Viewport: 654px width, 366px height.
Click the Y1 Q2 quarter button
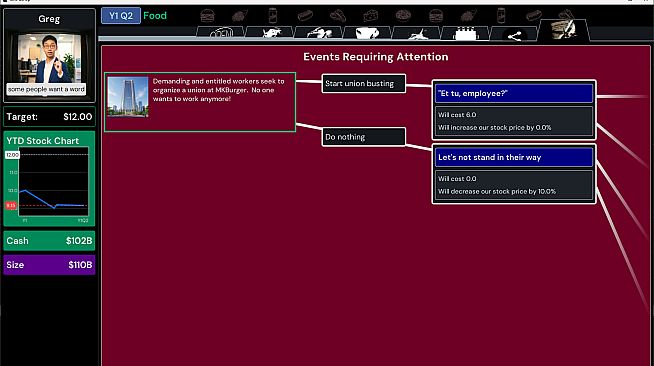[x=121, y=16]
